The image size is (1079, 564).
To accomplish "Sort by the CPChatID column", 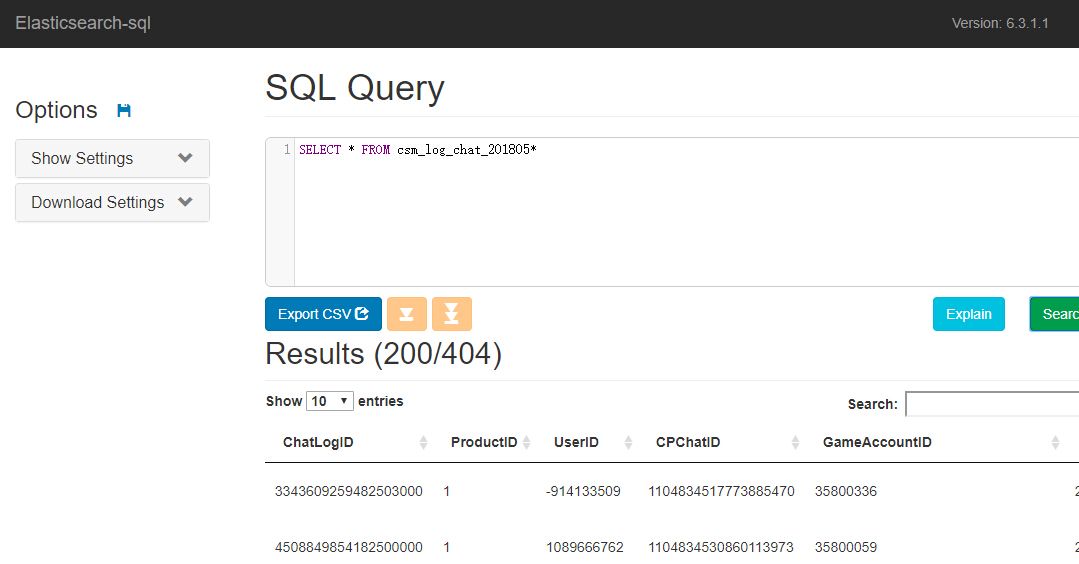I will coord(722,442).
